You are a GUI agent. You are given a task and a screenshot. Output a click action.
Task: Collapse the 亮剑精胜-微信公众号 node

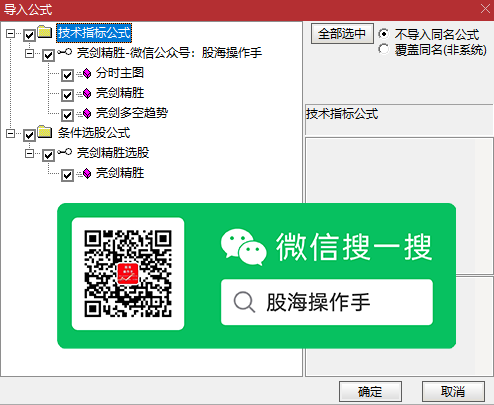pos(29,53)
